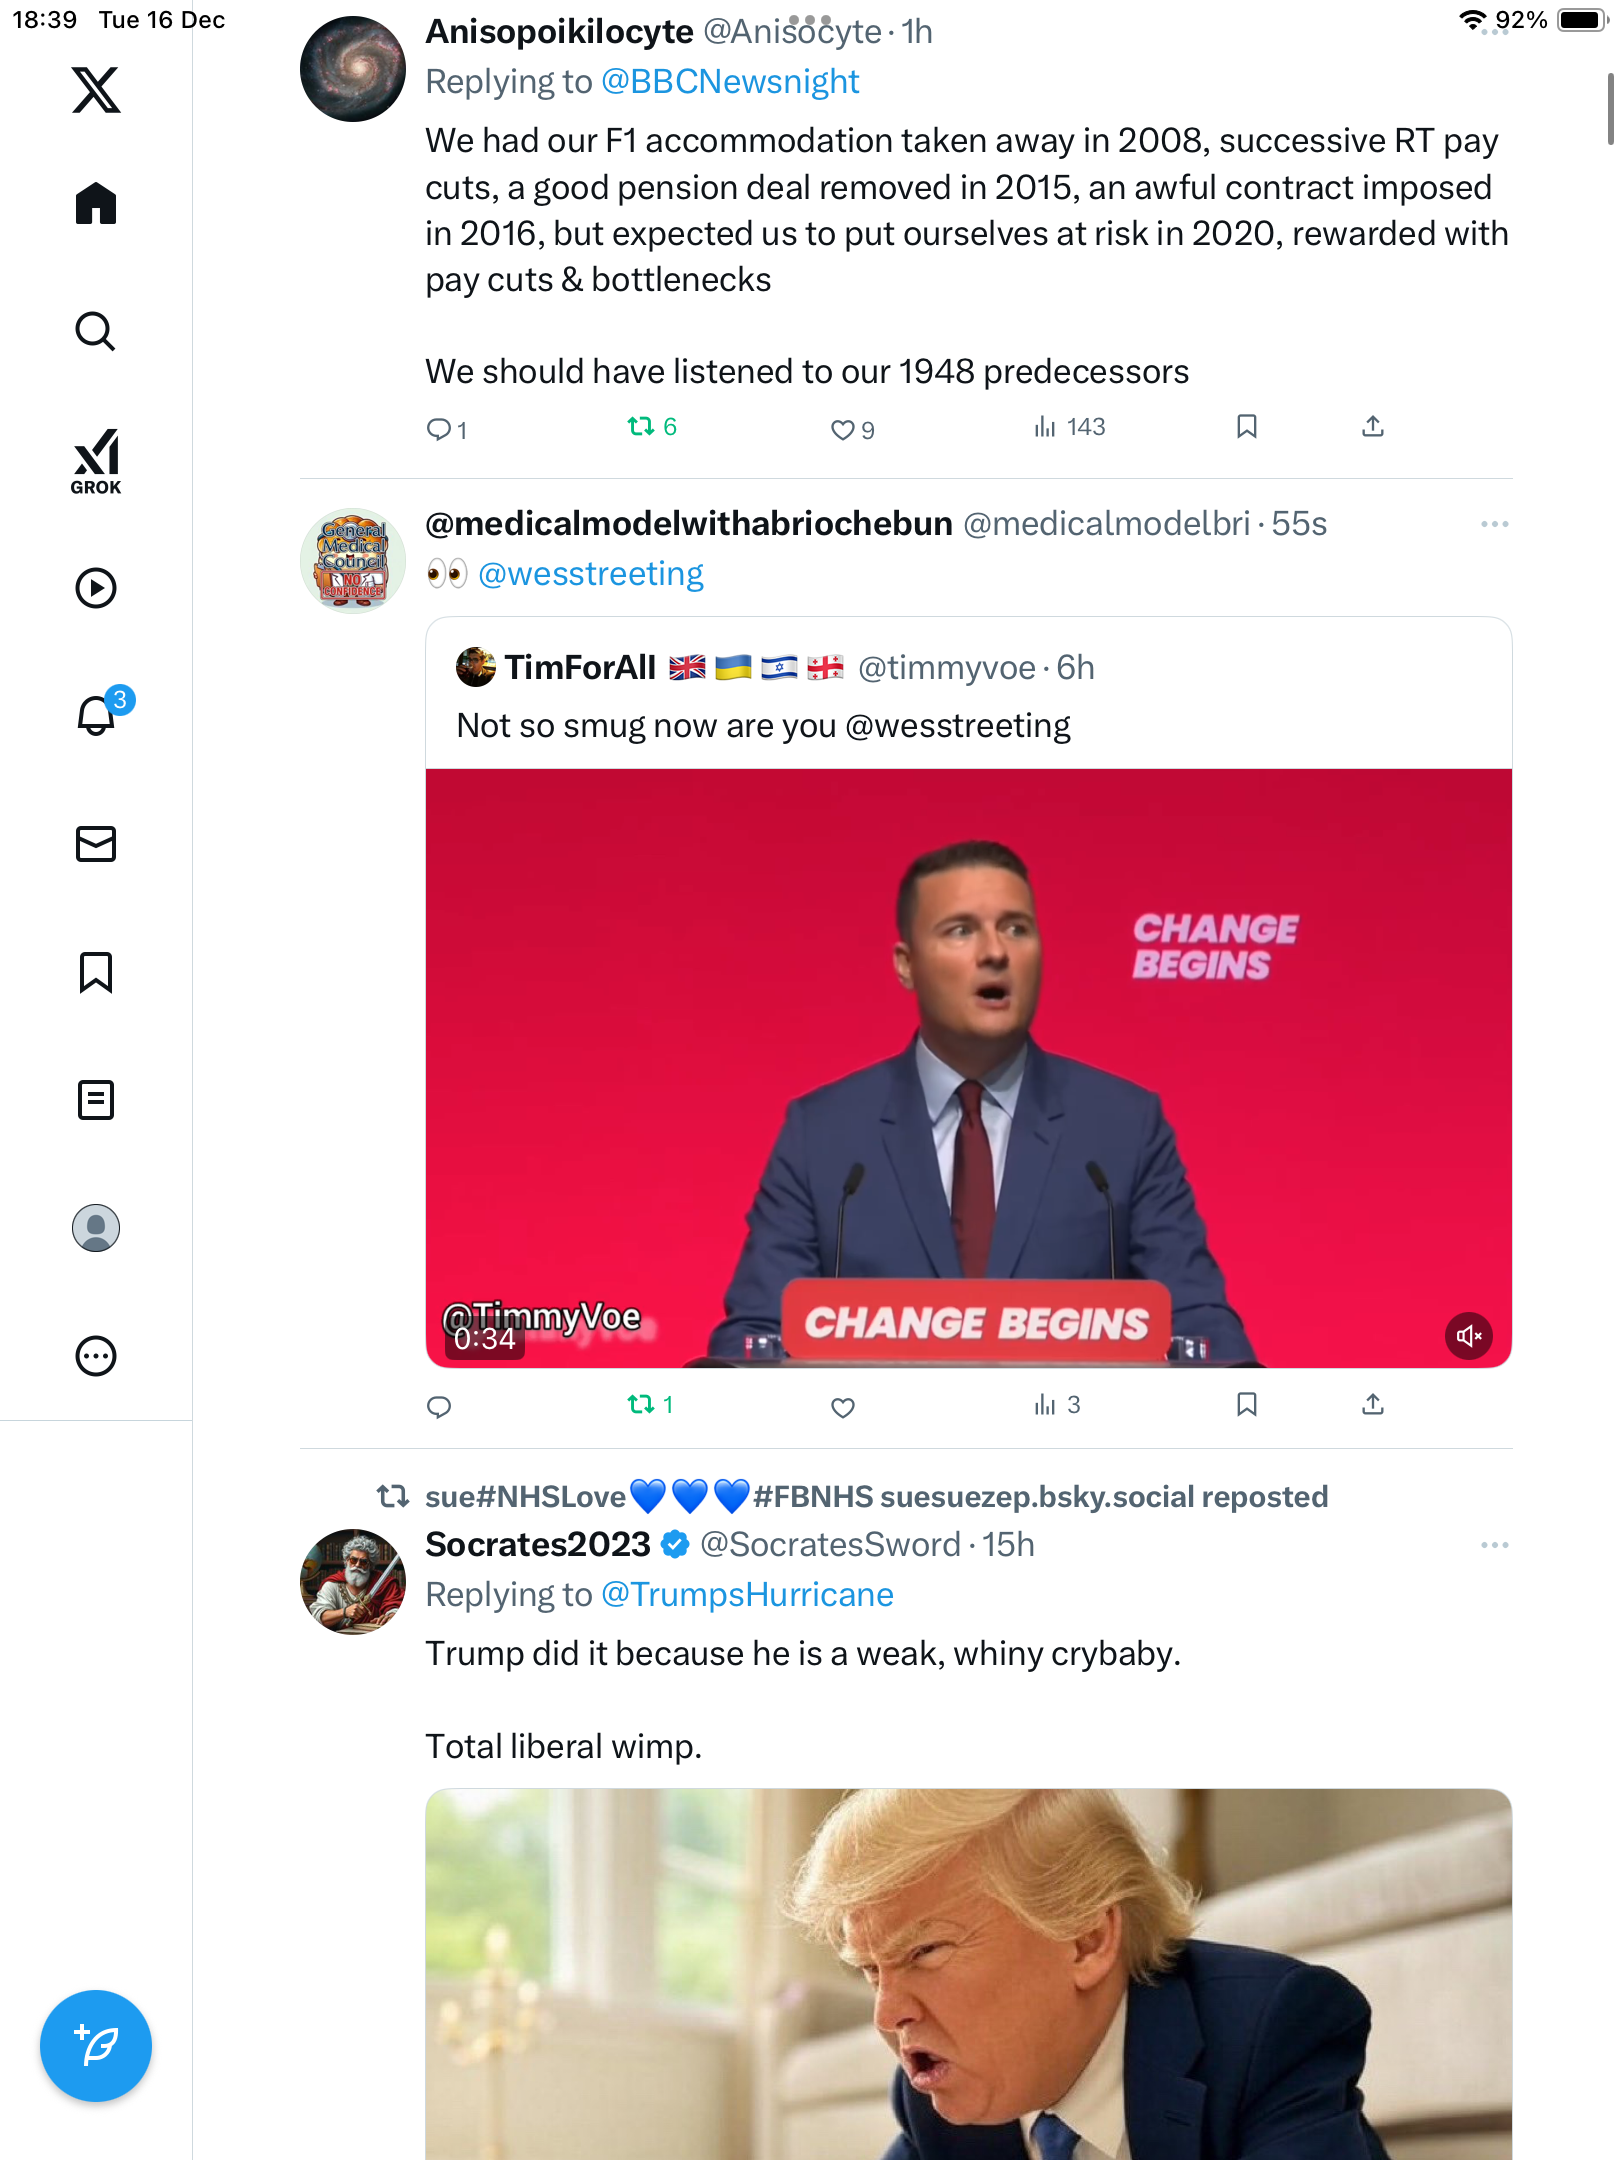Open the video tab in sidebar

[96, 588]
